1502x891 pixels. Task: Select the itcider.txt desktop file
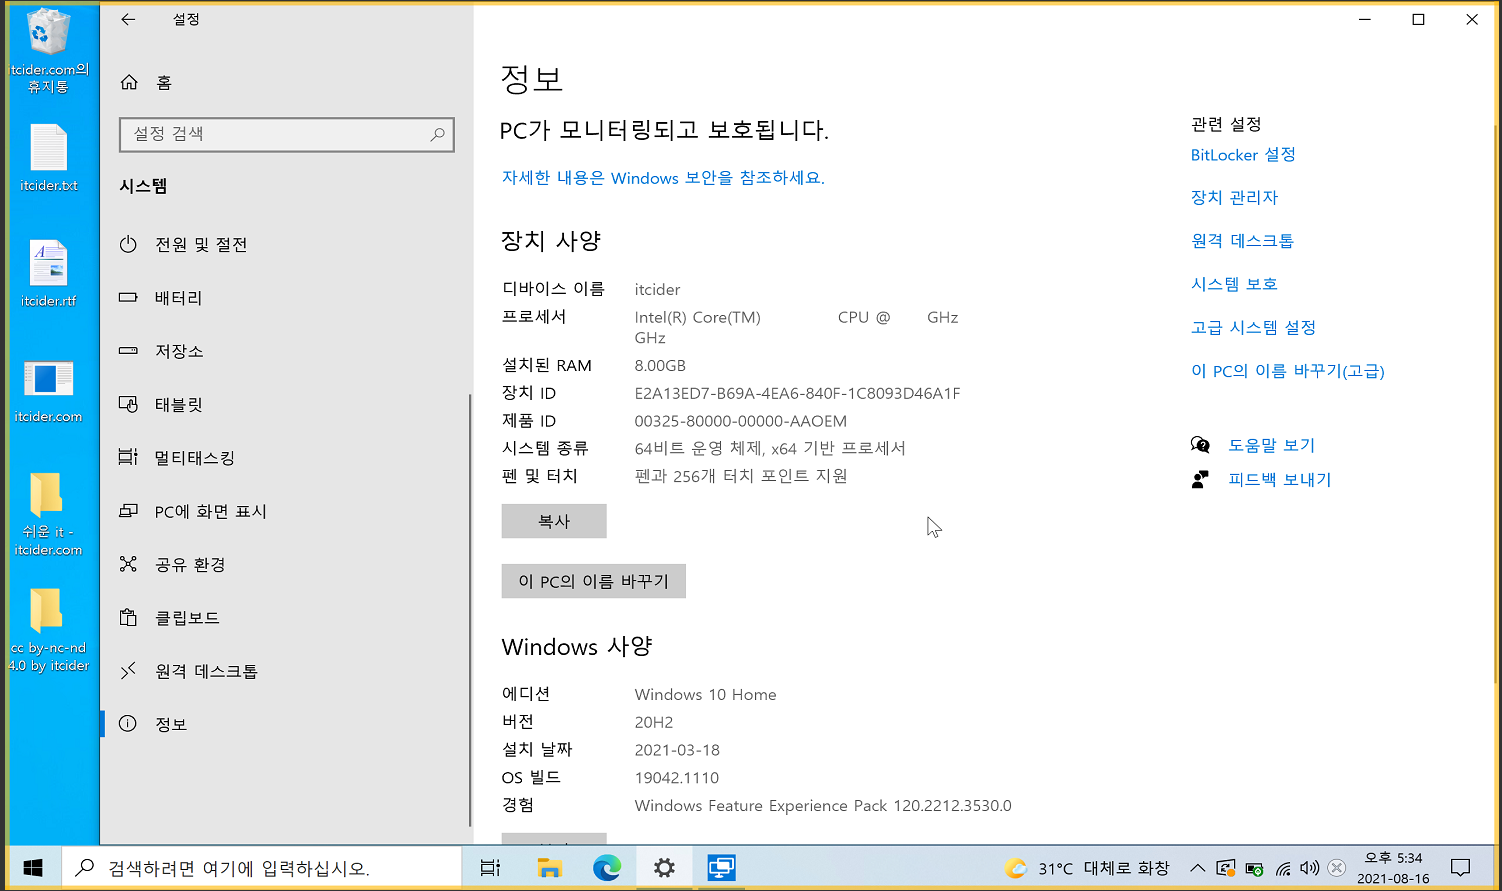pos(49,158)
